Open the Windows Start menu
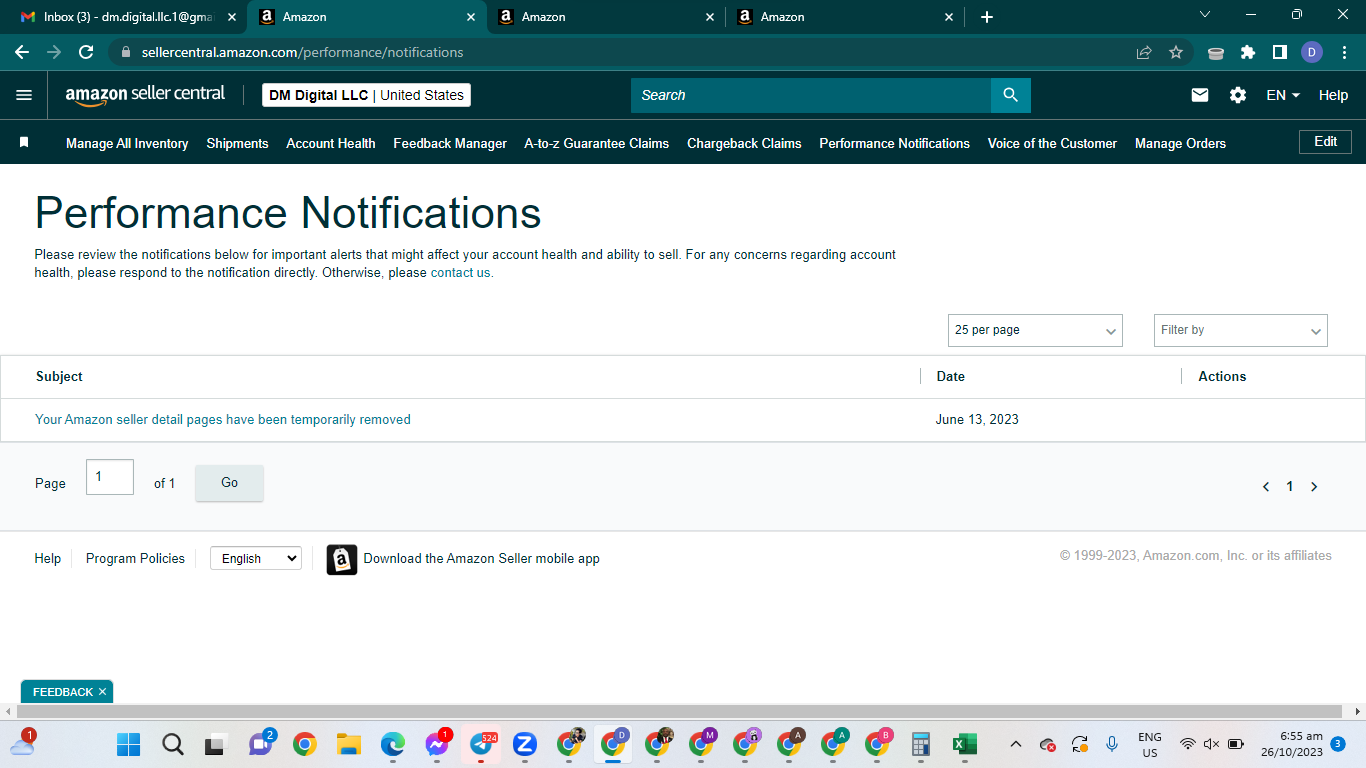 point(128,744)
